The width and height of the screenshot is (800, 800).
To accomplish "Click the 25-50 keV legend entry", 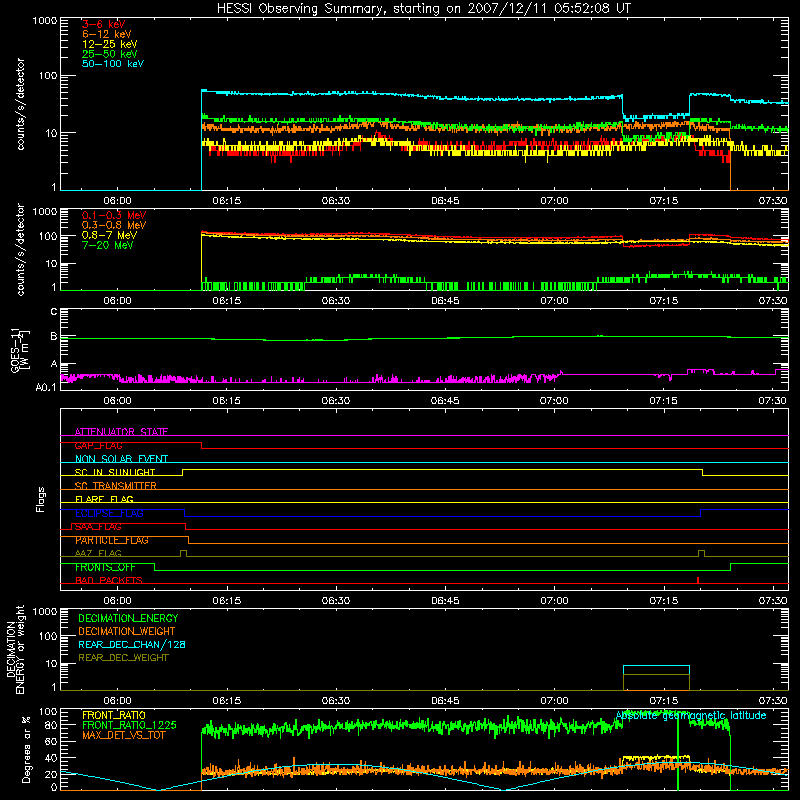I will point(109,54).
